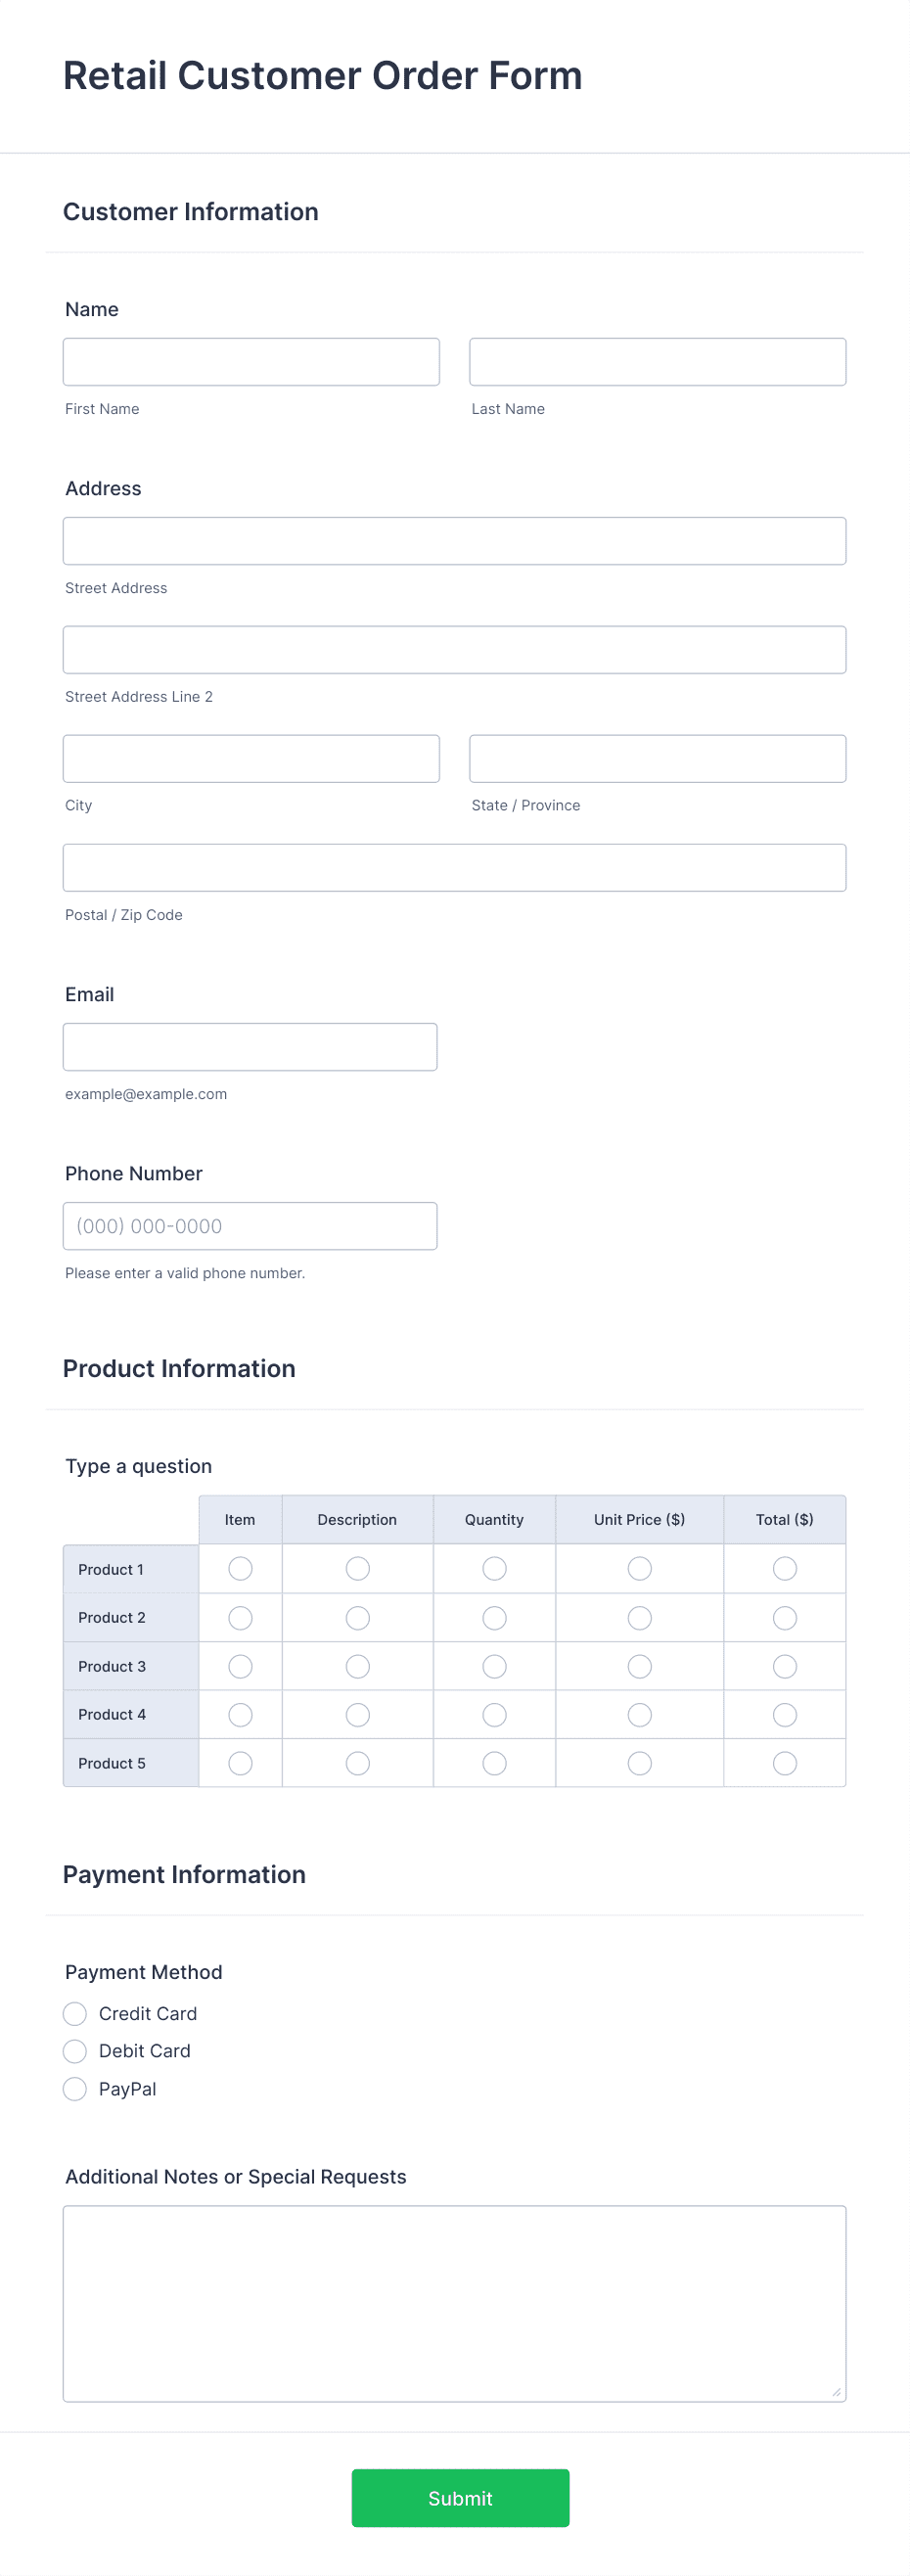Choose PayPal as payment method
The image size is (910, 2576).
[74, 2088]
